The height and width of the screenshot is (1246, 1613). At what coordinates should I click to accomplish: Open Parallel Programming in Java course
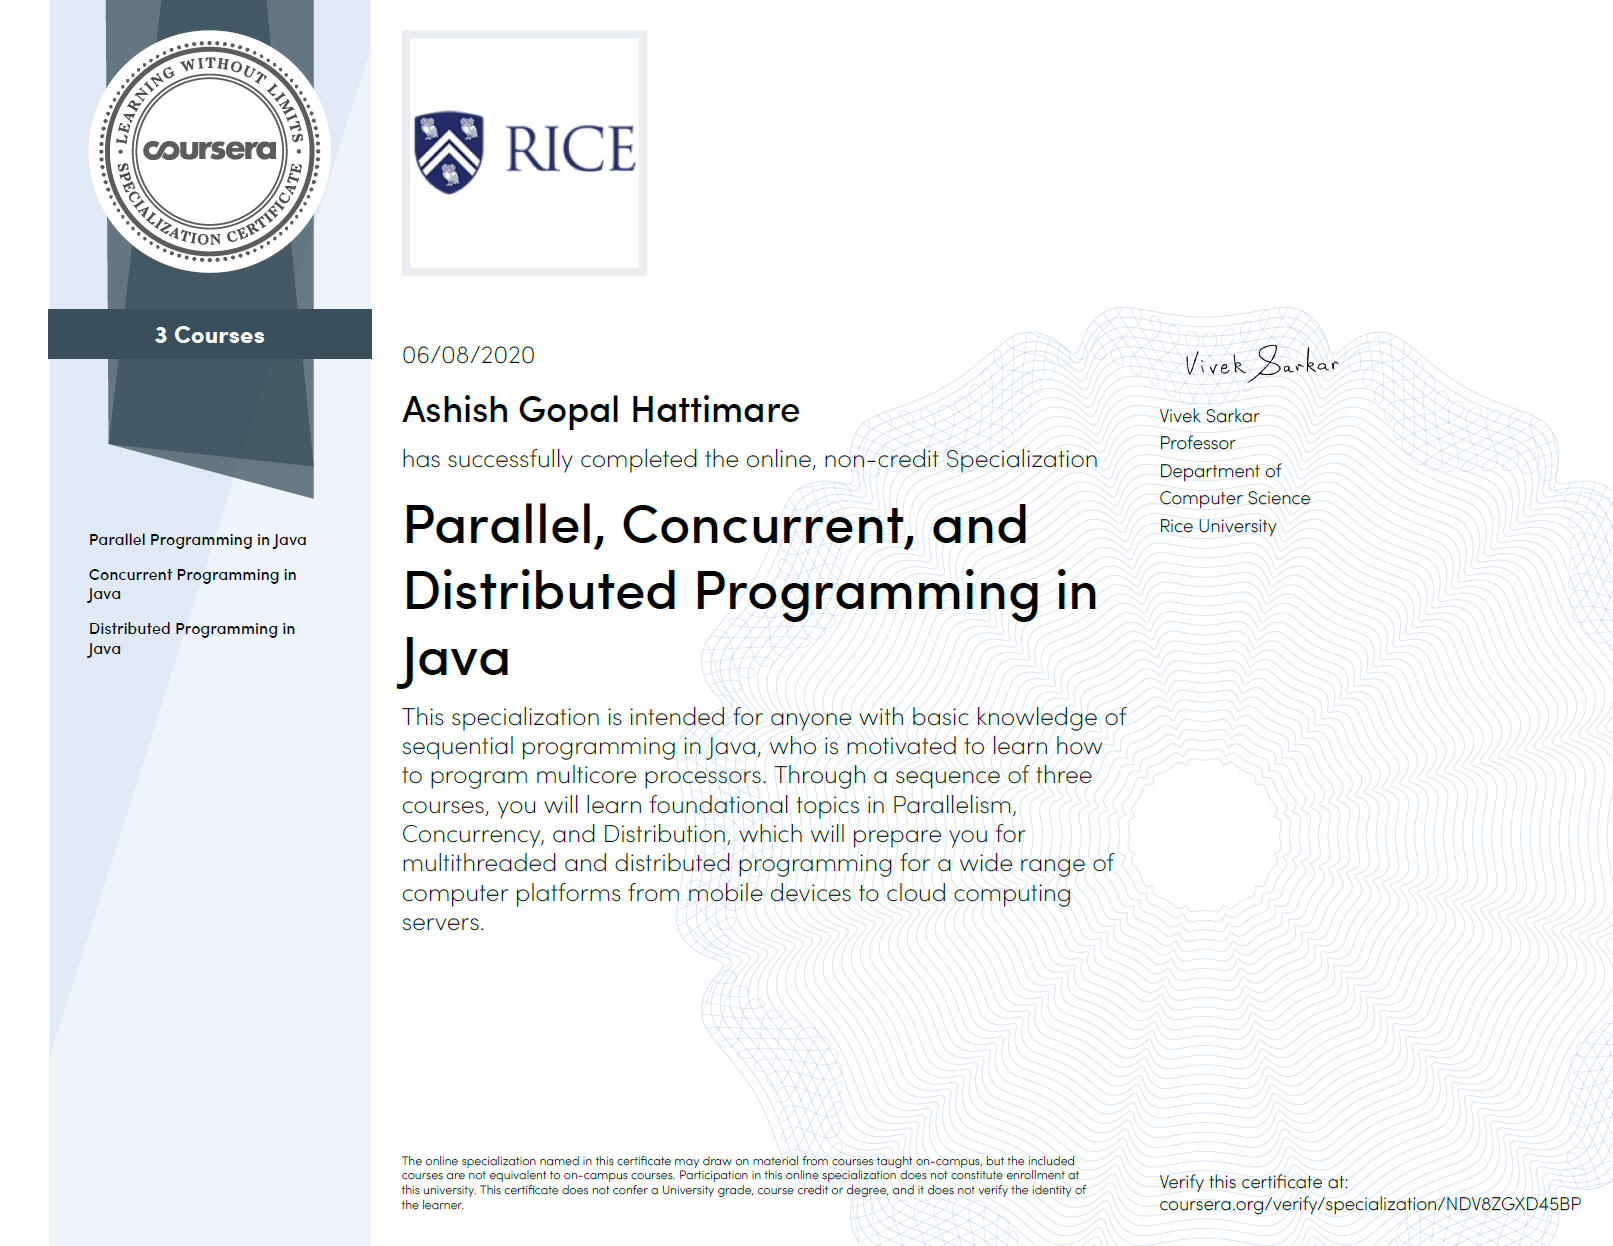click(x=197, y=540)
